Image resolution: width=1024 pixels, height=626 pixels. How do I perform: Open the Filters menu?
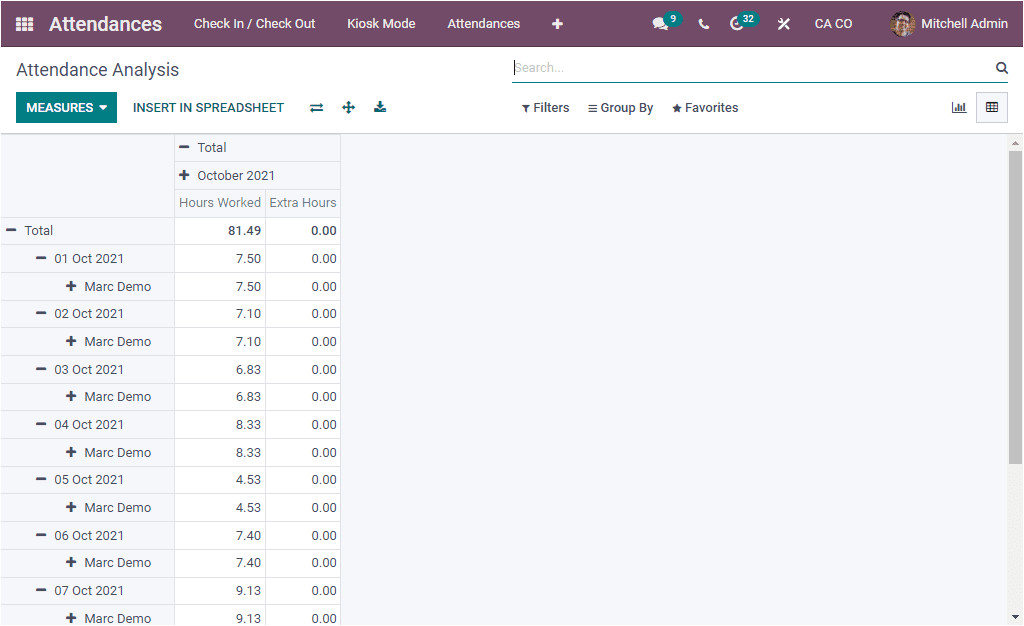[545, 107]
